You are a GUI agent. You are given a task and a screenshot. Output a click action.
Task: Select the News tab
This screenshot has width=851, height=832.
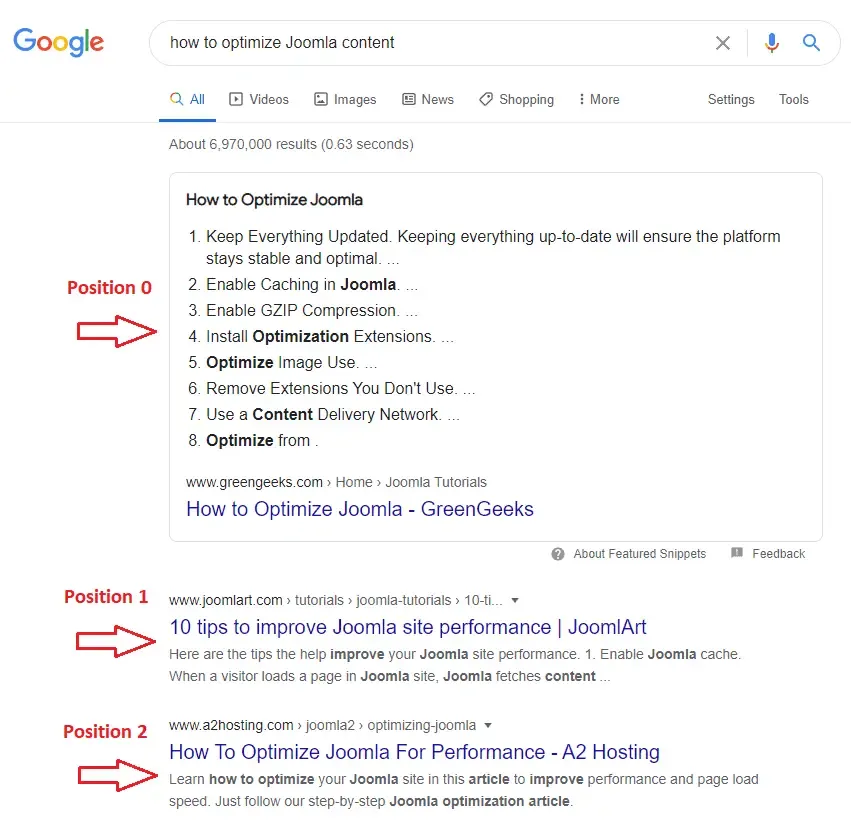click(x=428, y=99)
